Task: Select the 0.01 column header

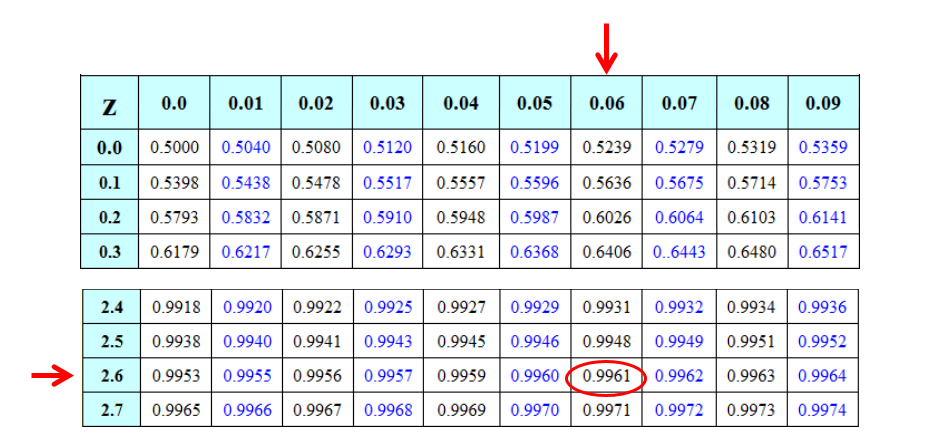Action: pos(246,102)
